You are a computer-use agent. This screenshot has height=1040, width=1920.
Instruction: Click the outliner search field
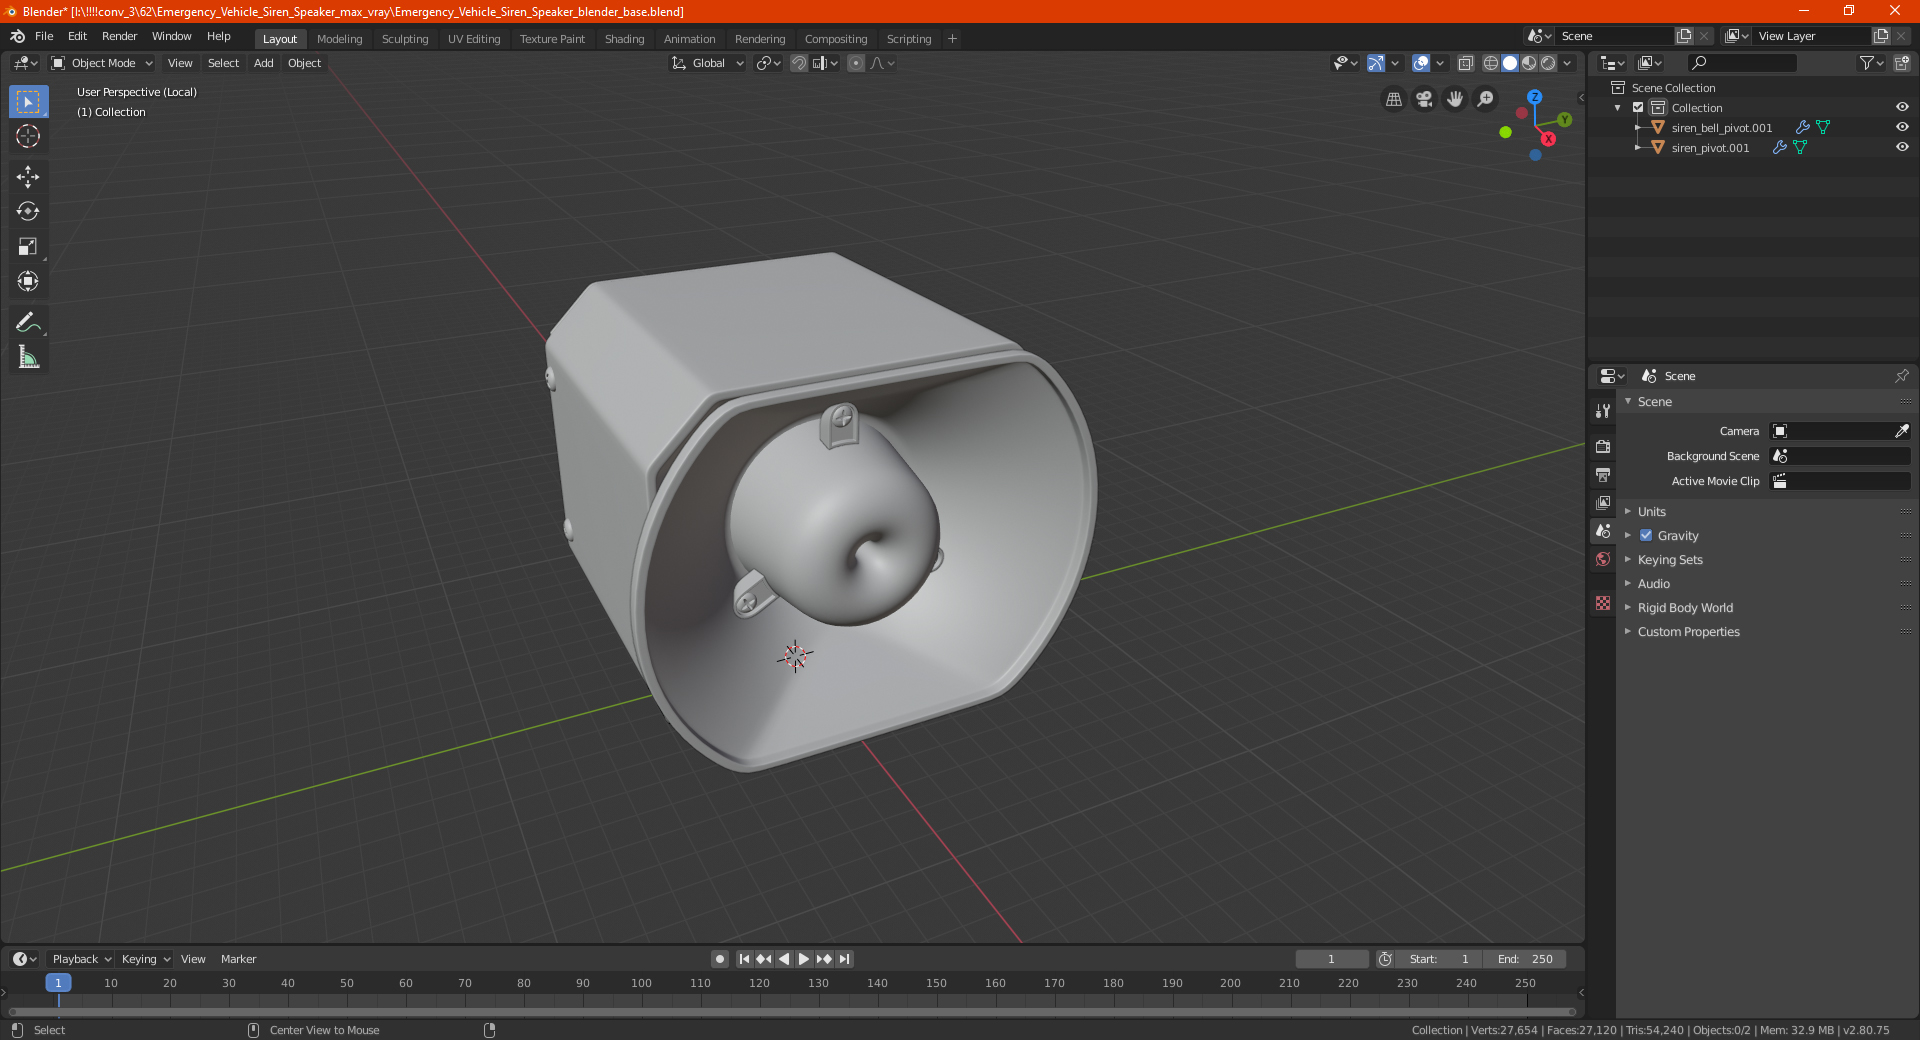[x=1741, y=63]
